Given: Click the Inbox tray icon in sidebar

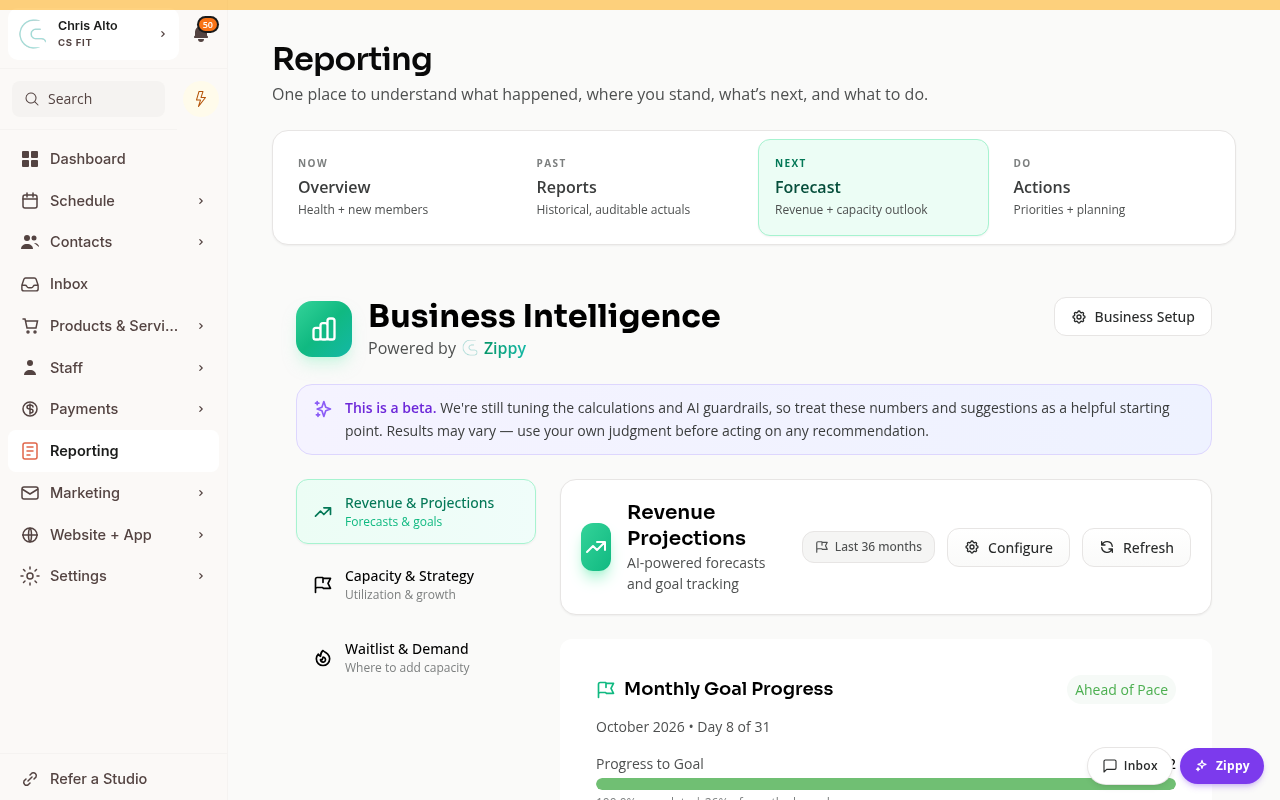Looking at the screenshot, I should pos(30,284).
